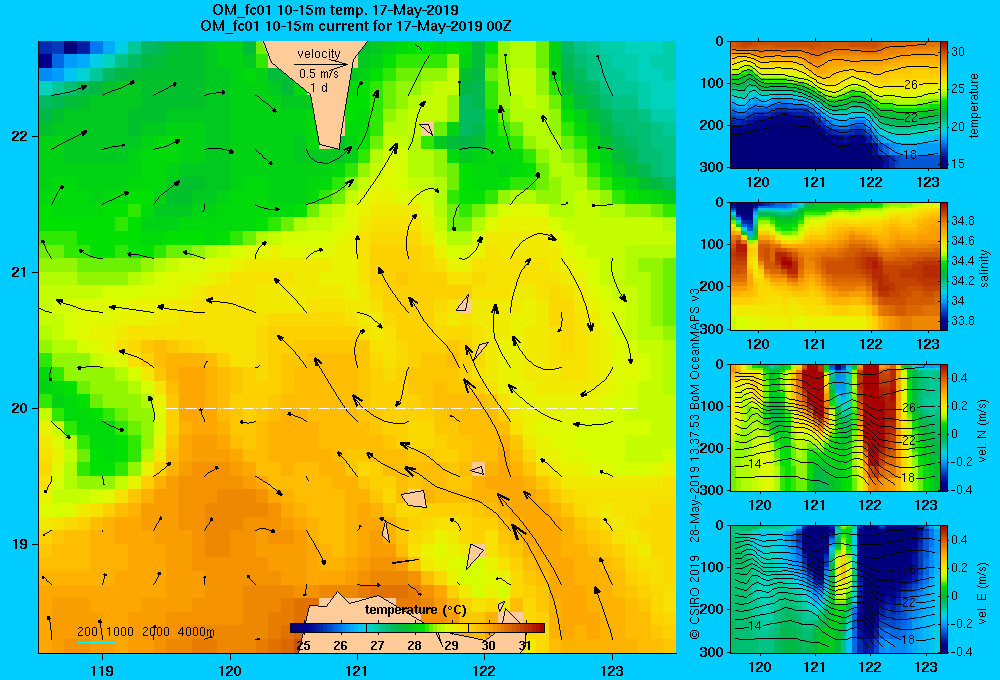Click tick "31" on the main temperature colorbar
This screenshot has height=680, width=1000.
[x=524, y=646]
